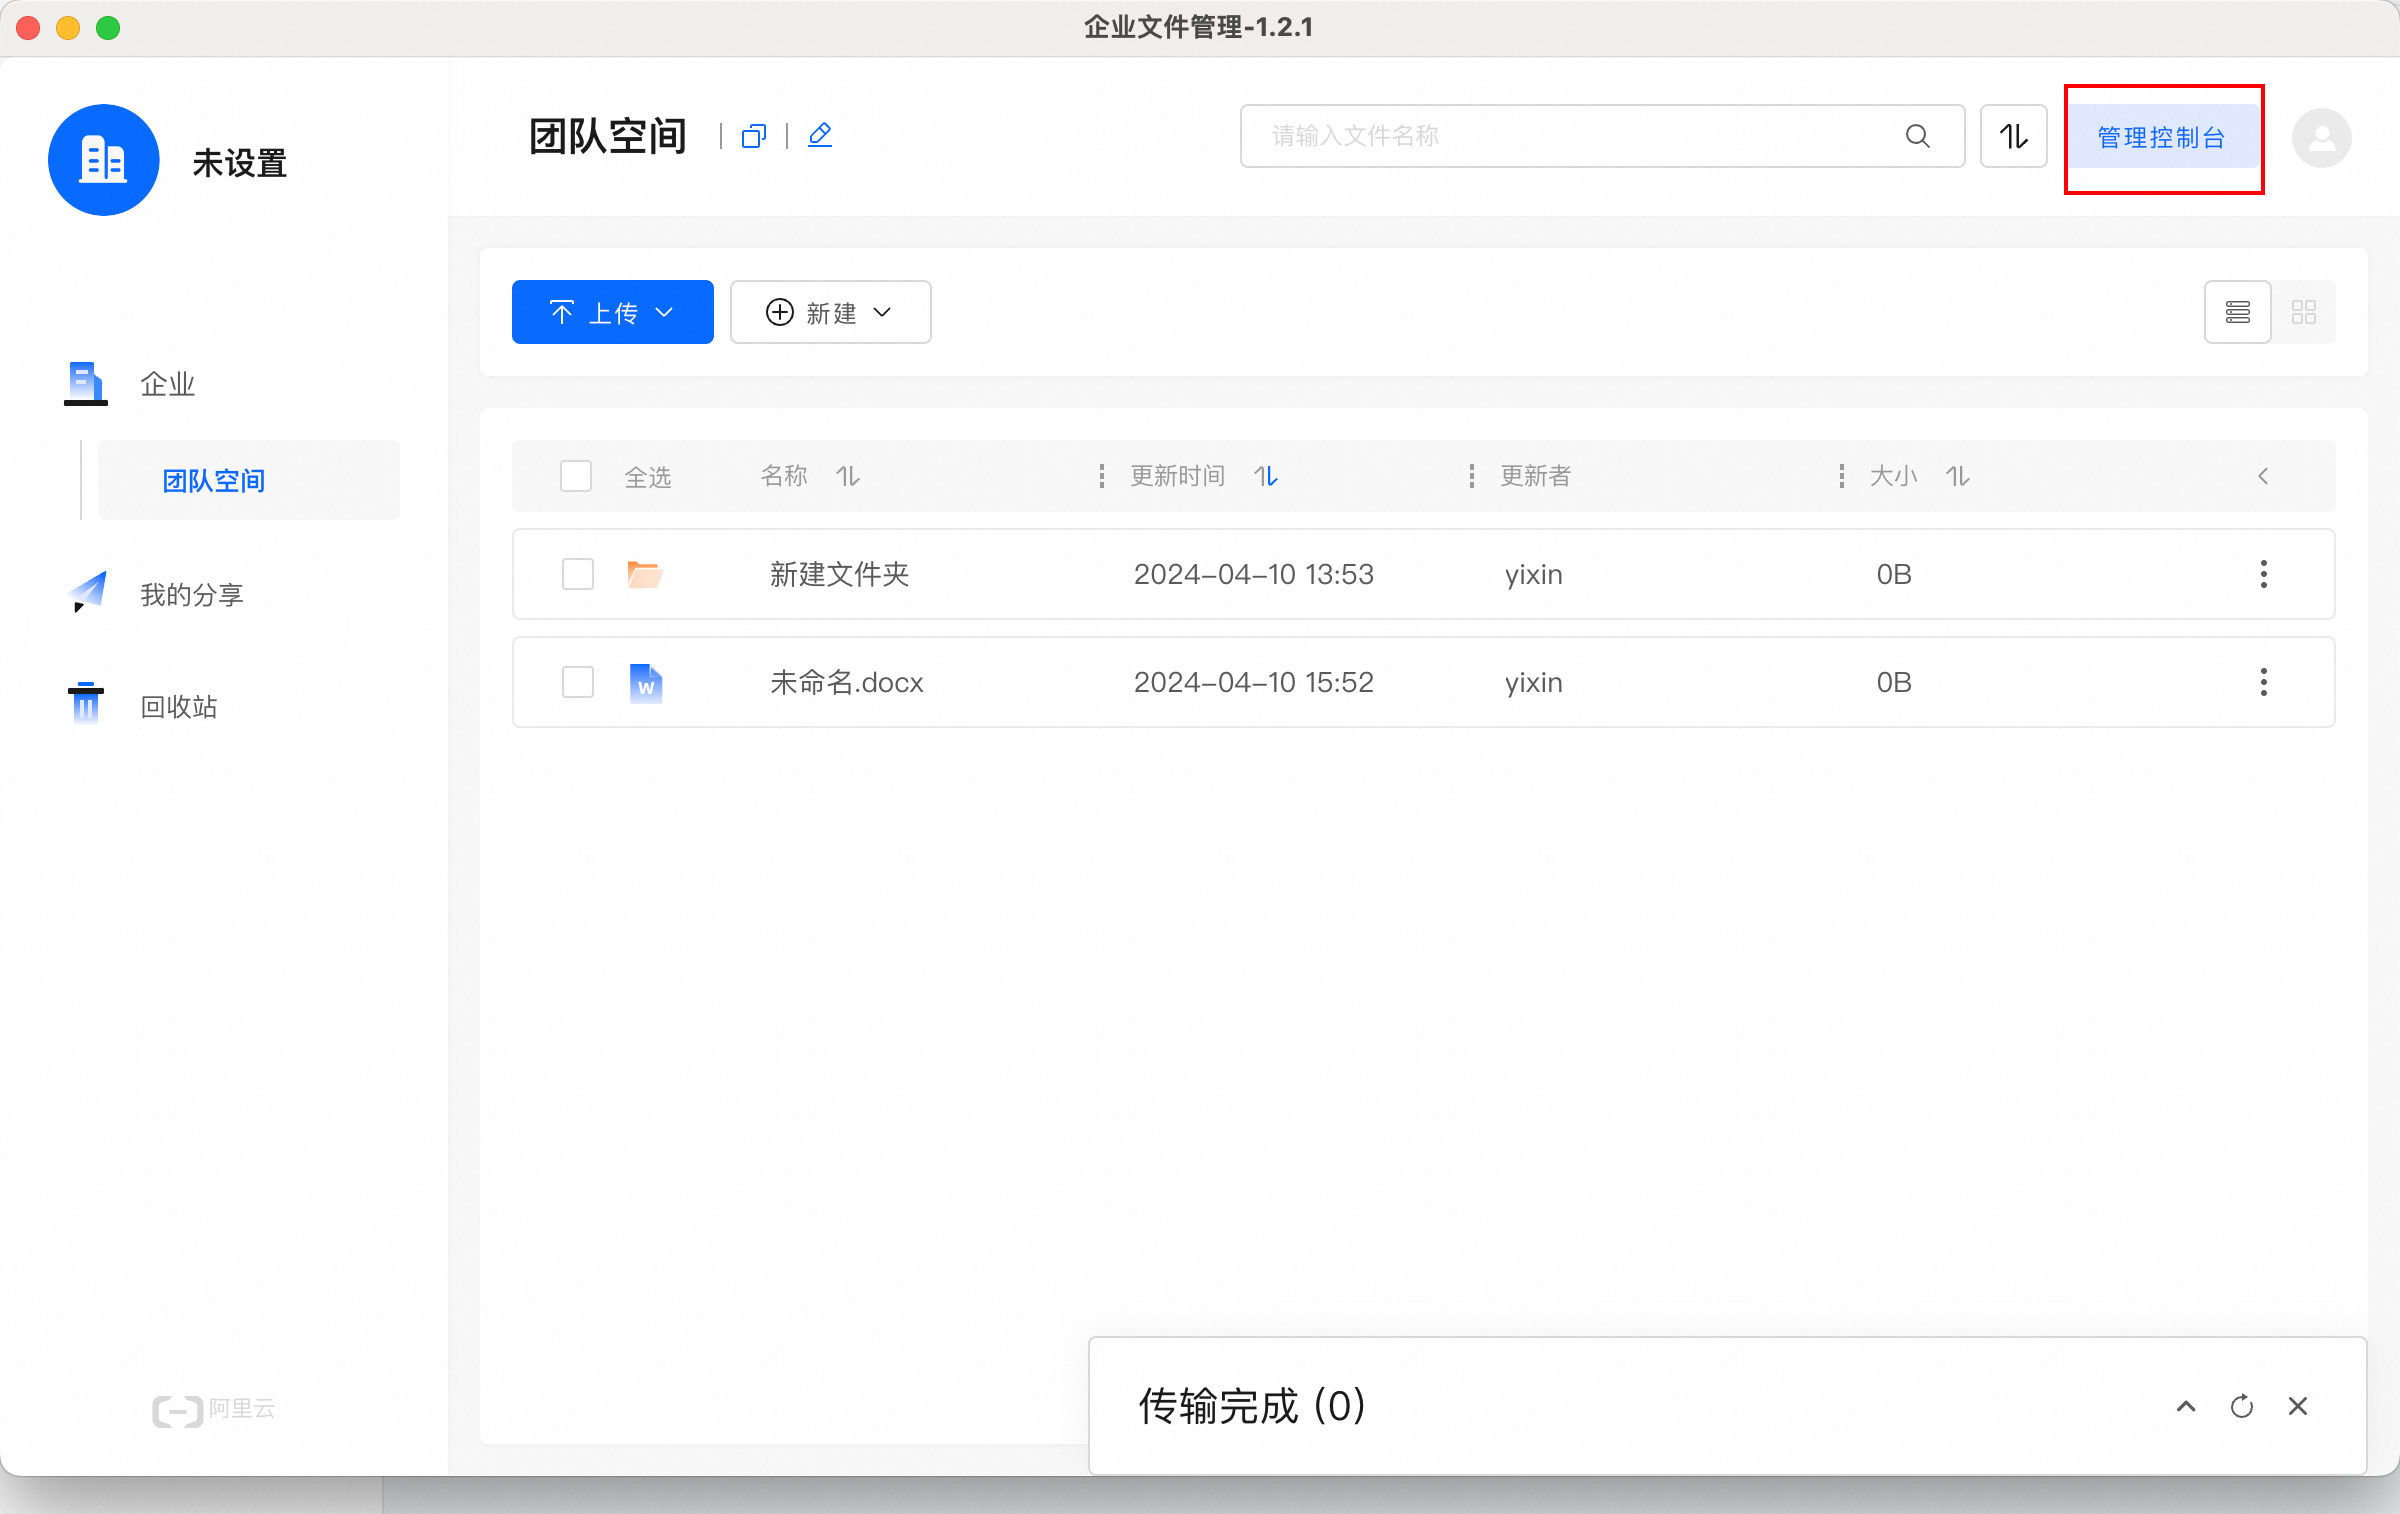Click the copy icon beside 团队空间 title

click(754, 136)
